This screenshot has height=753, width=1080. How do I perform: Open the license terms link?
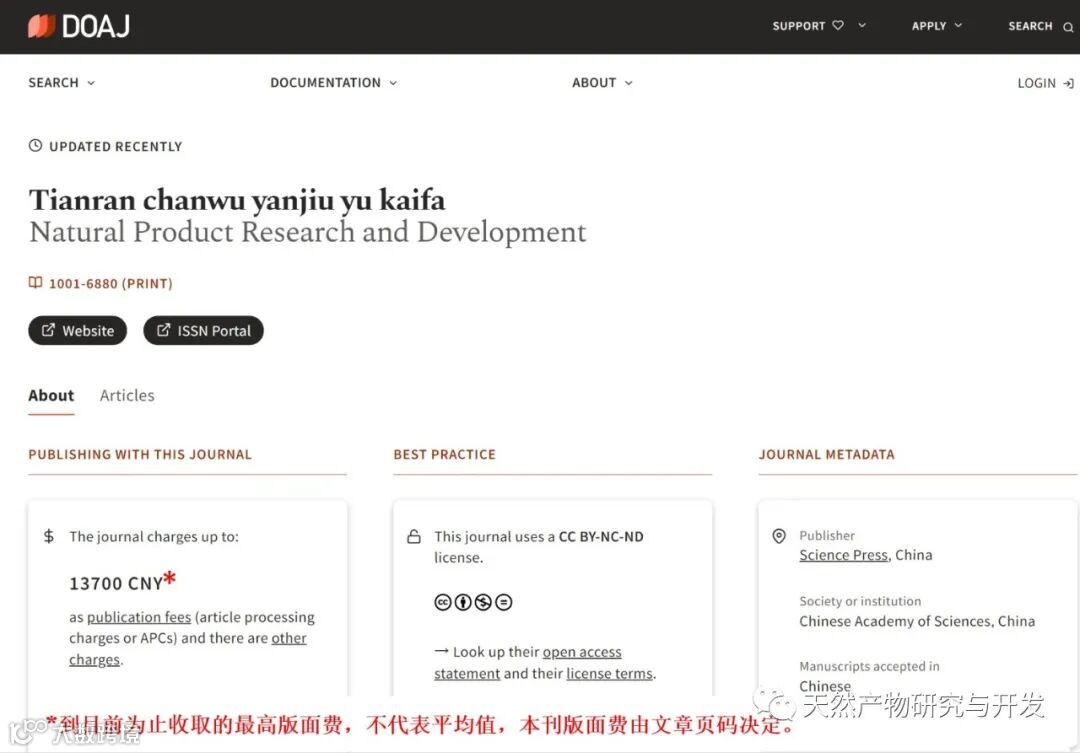(610, 673)
